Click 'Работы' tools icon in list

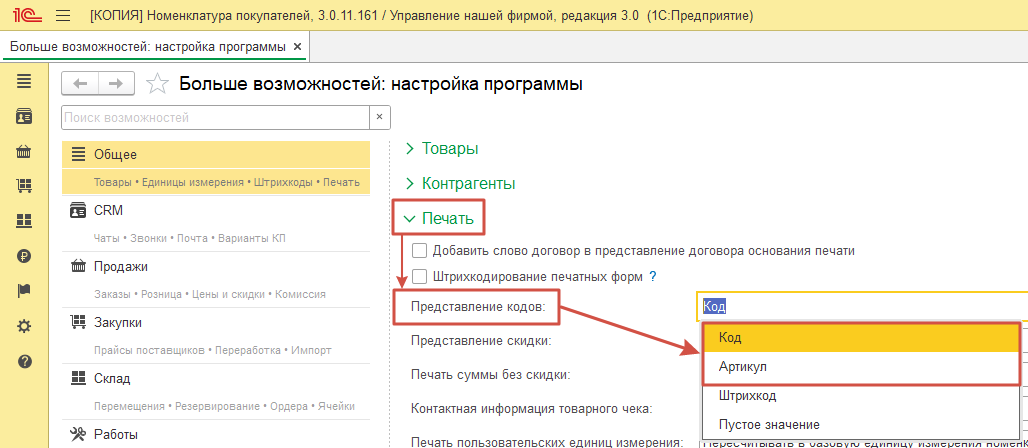coord(78,434)
